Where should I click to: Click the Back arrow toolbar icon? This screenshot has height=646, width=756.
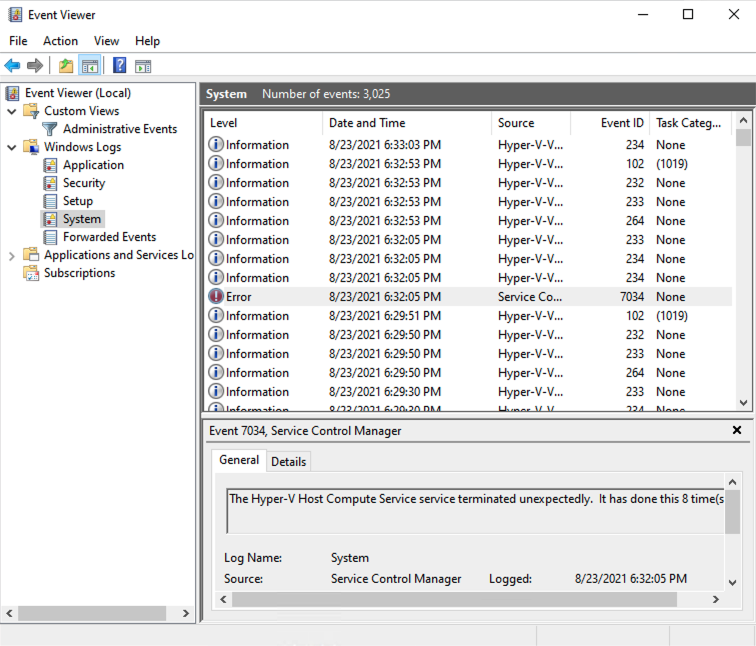point(12,66)
